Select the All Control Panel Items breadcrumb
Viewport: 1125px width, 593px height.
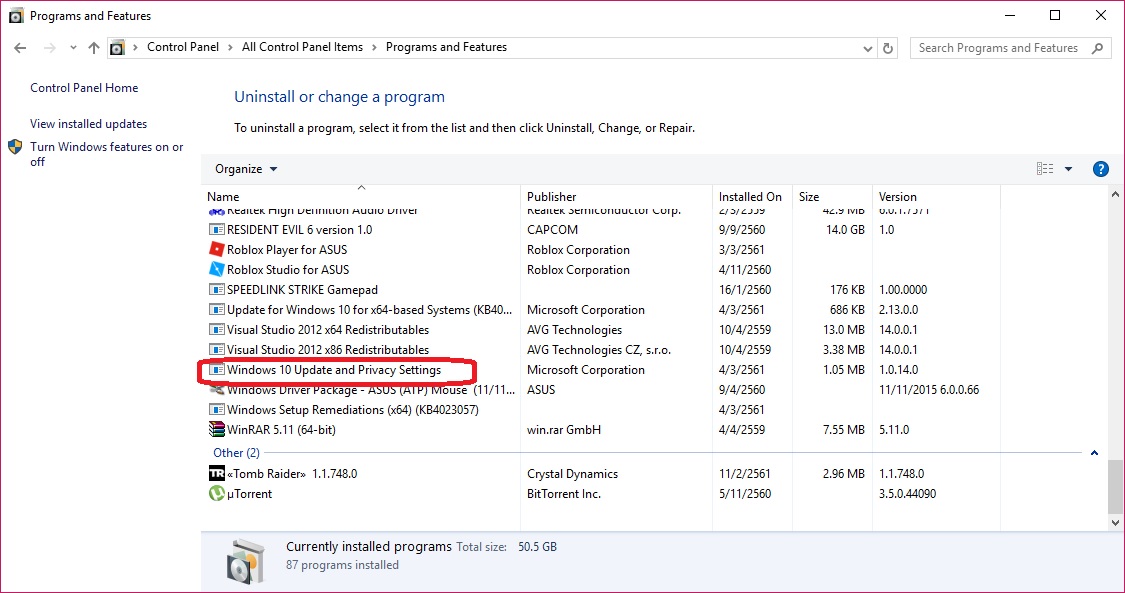pos(303,47)
